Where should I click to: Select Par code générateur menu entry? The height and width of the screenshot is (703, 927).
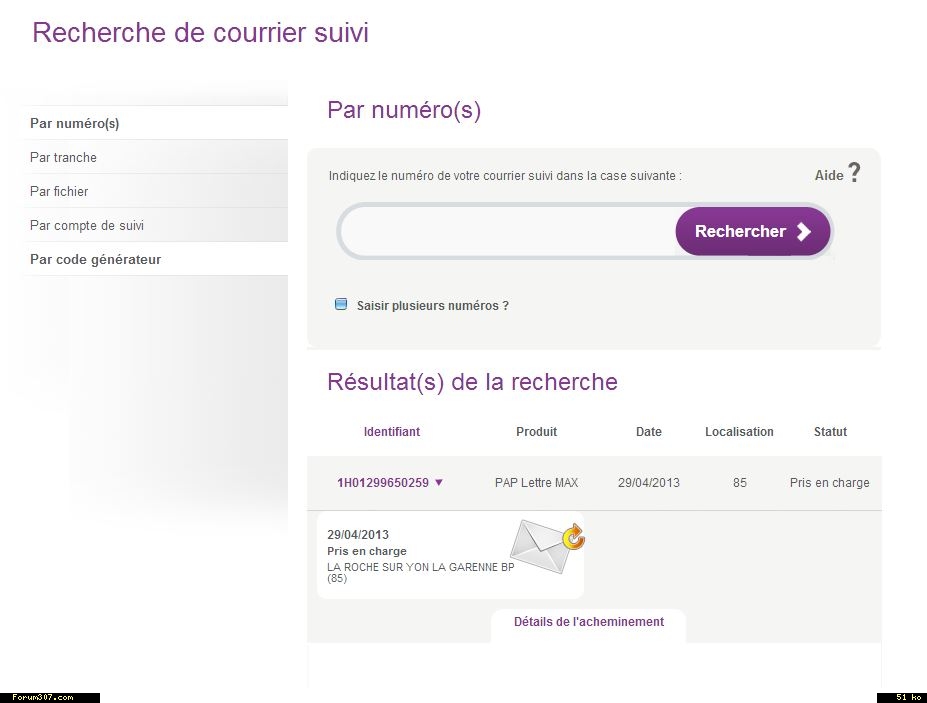tap(95, 259)
